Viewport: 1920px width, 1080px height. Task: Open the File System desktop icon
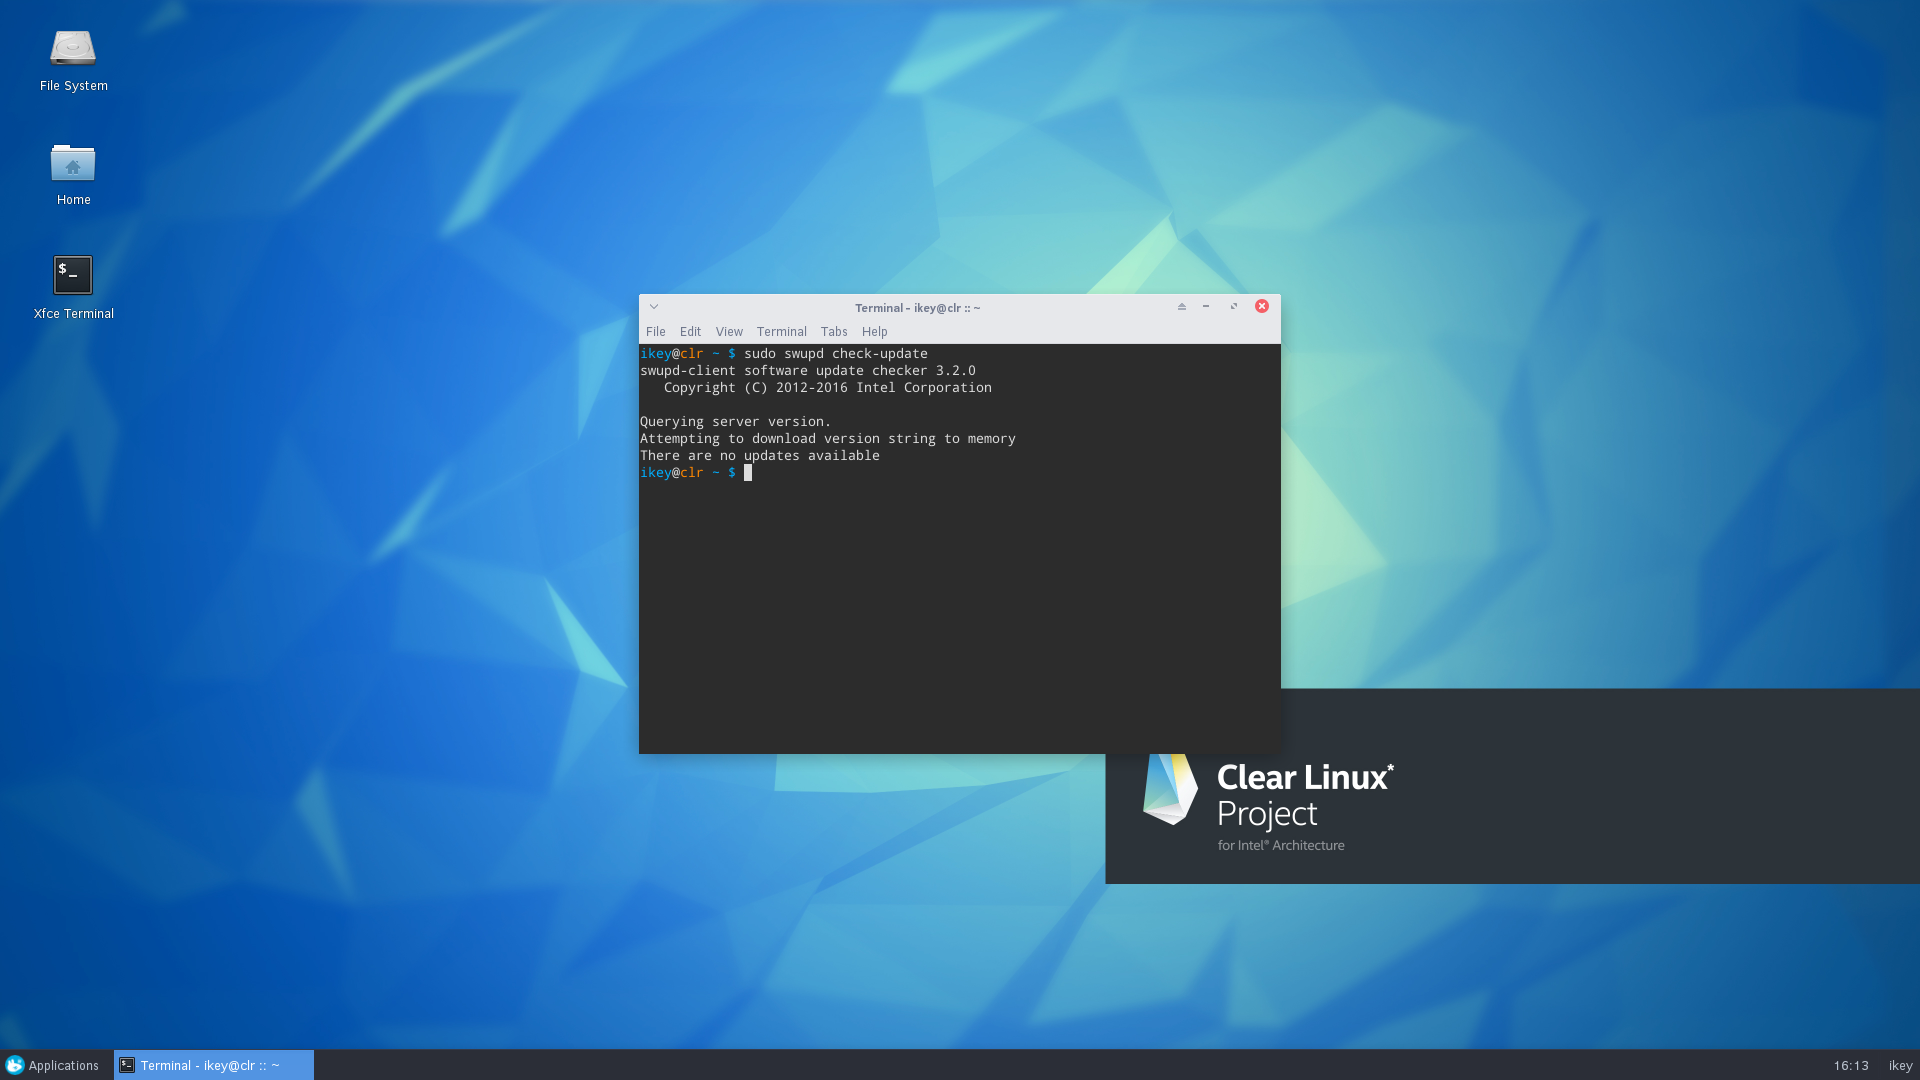(73, 60)
